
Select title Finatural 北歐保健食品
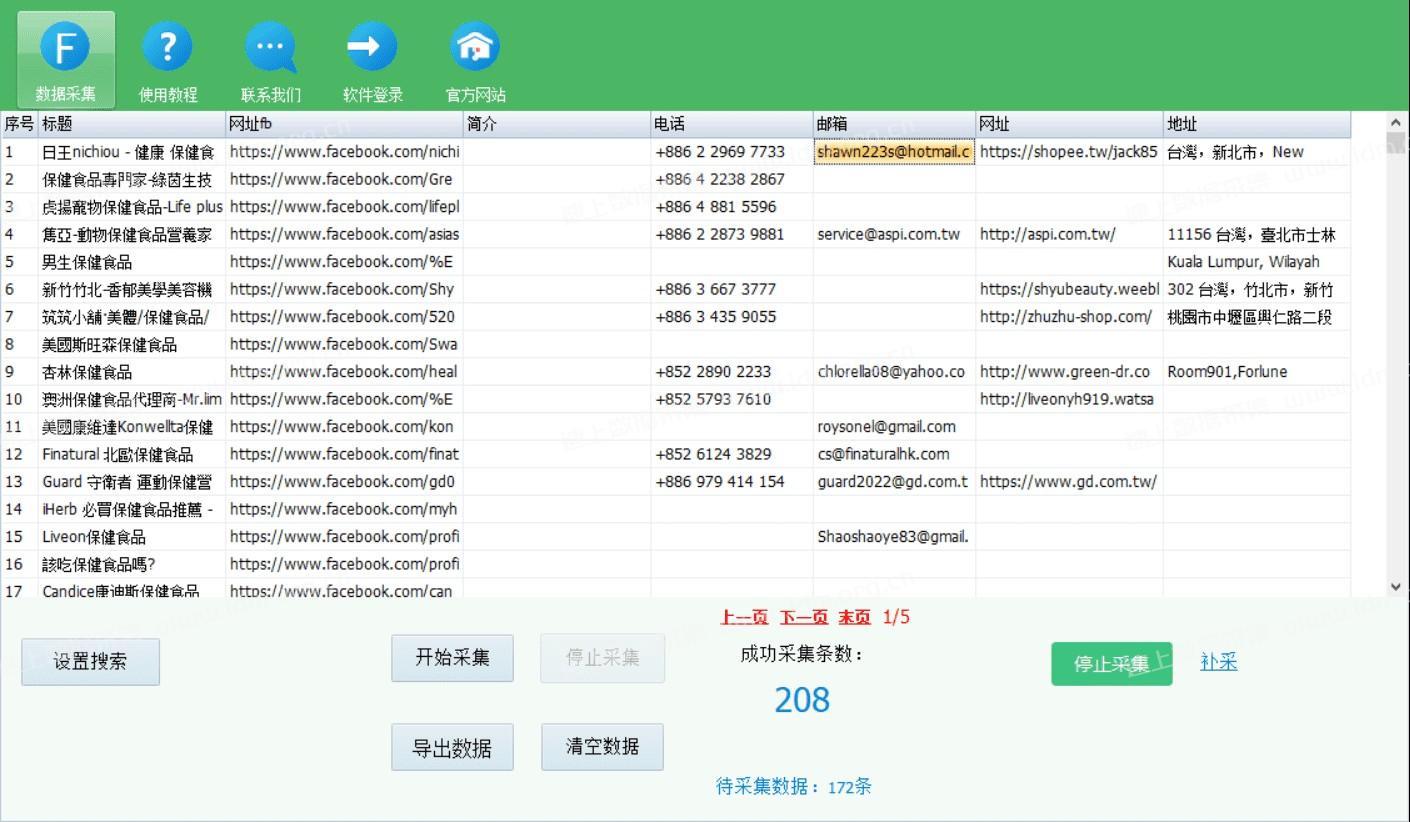coord(131,454)
